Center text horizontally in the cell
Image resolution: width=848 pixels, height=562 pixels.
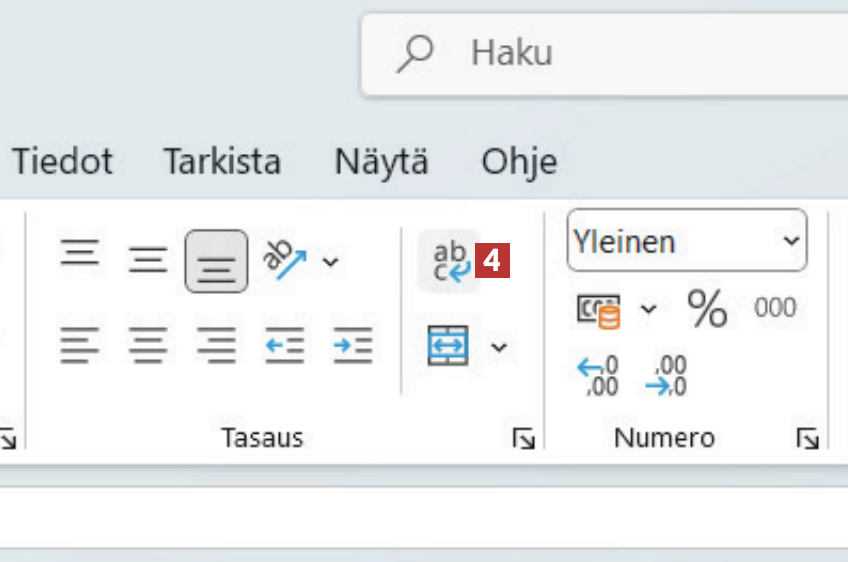point(147,346)
